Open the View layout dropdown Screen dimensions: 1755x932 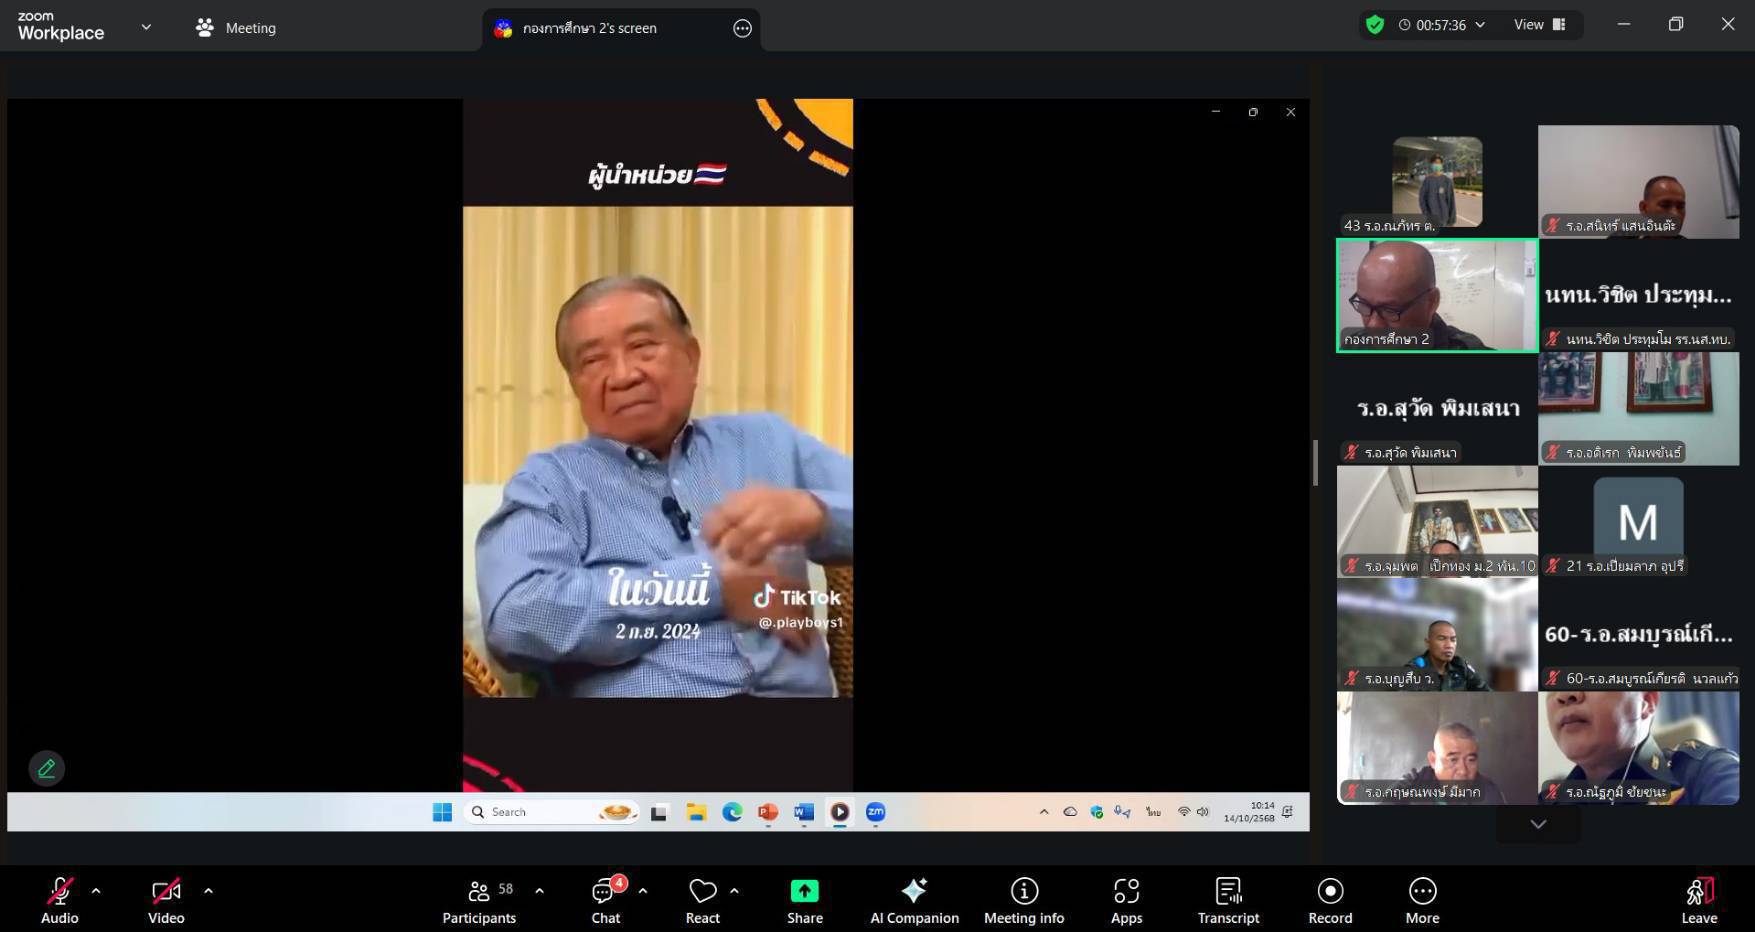tap(1539, 25)
